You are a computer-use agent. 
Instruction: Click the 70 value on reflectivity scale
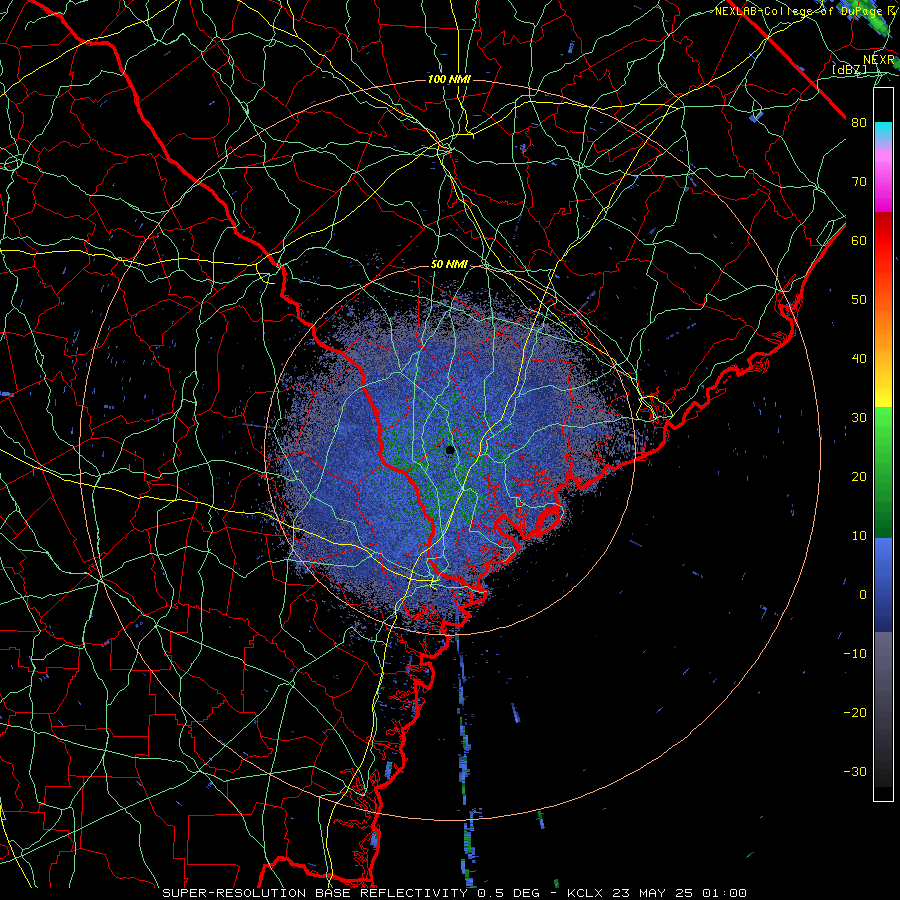coord(859,182)
